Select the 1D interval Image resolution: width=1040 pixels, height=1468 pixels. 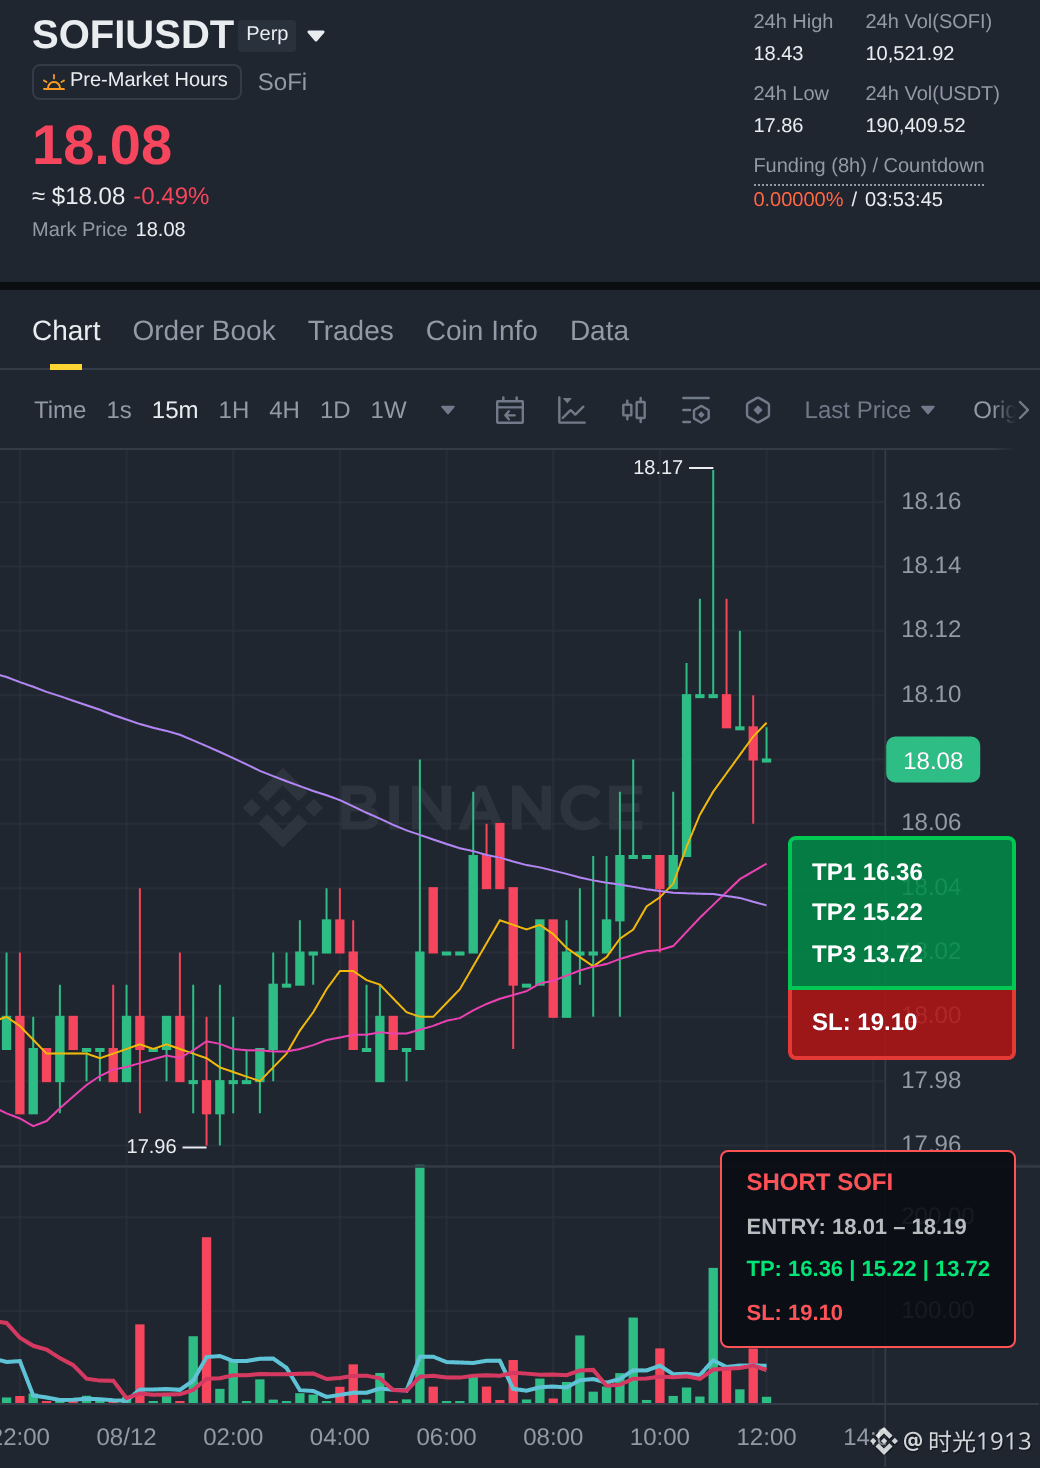tap(335, 410)
